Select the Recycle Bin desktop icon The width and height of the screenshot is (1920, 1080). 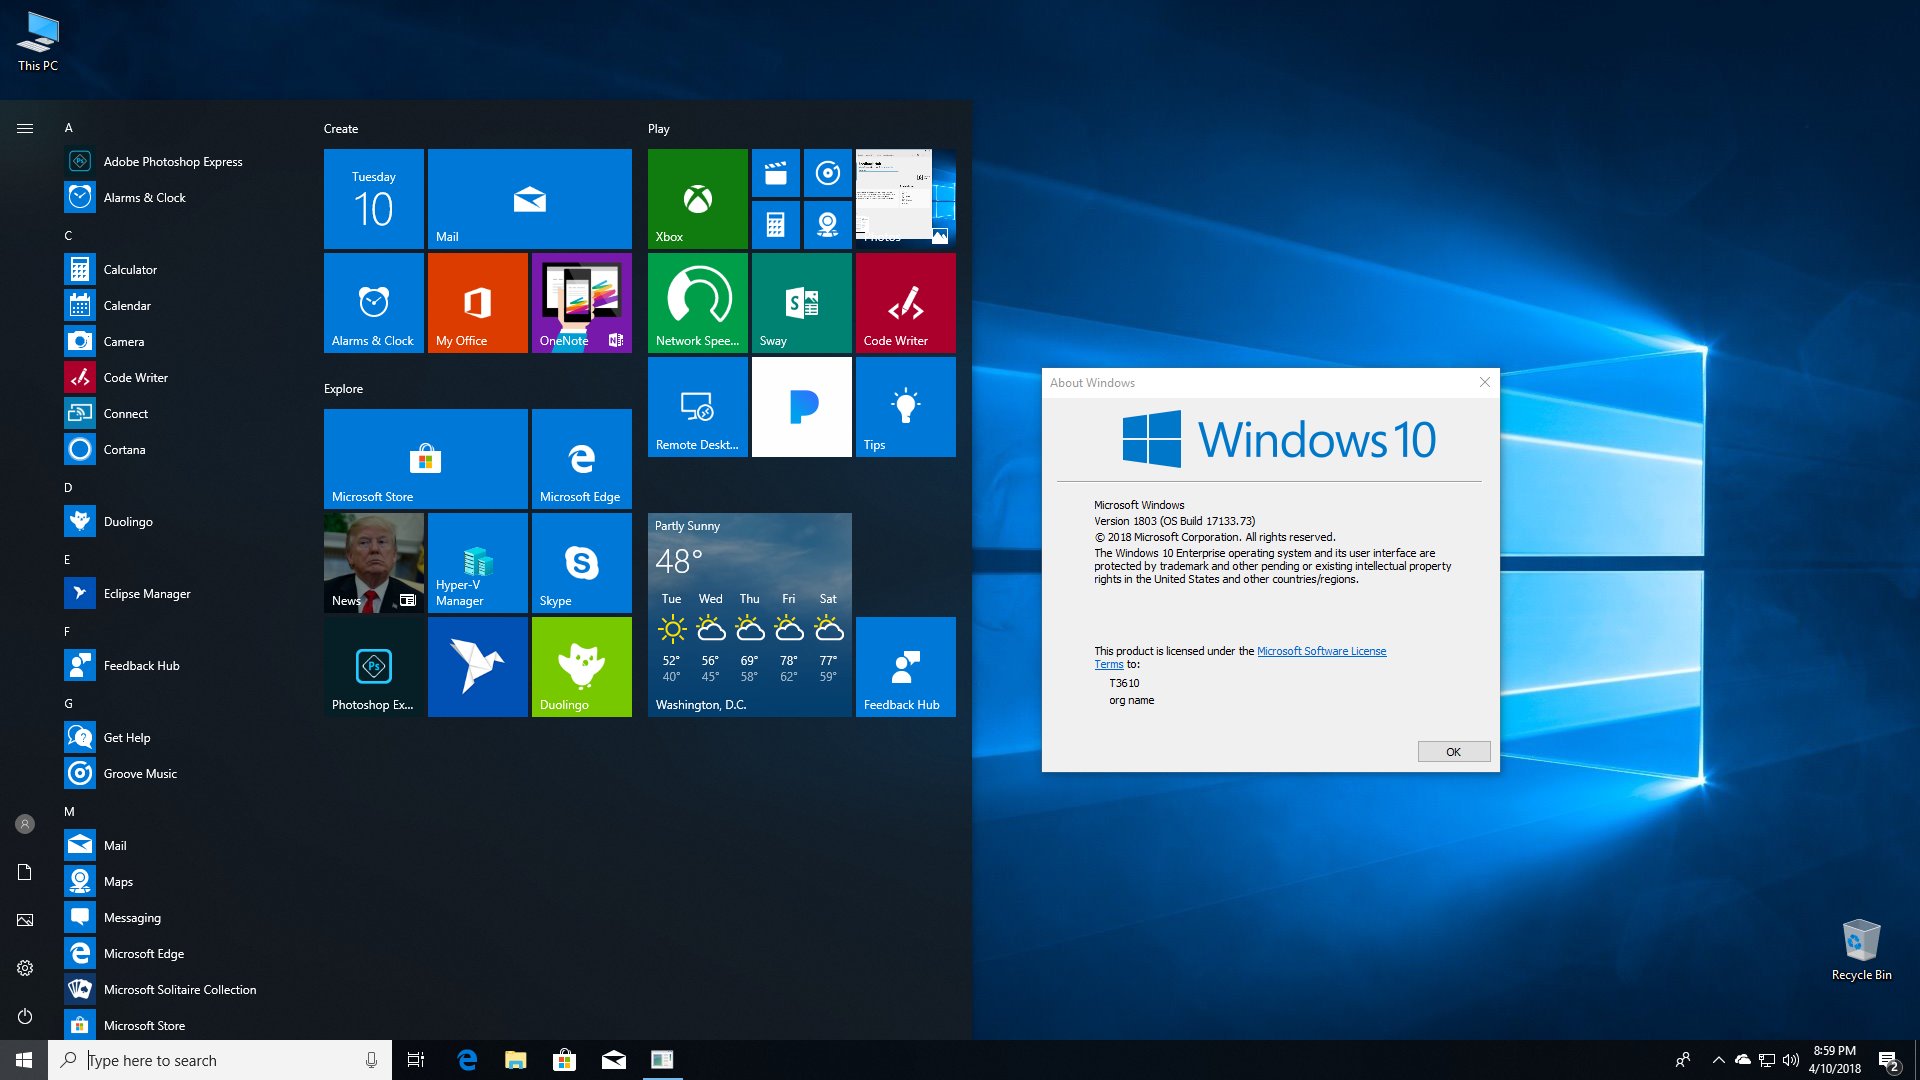click(x=1861, y=949)
